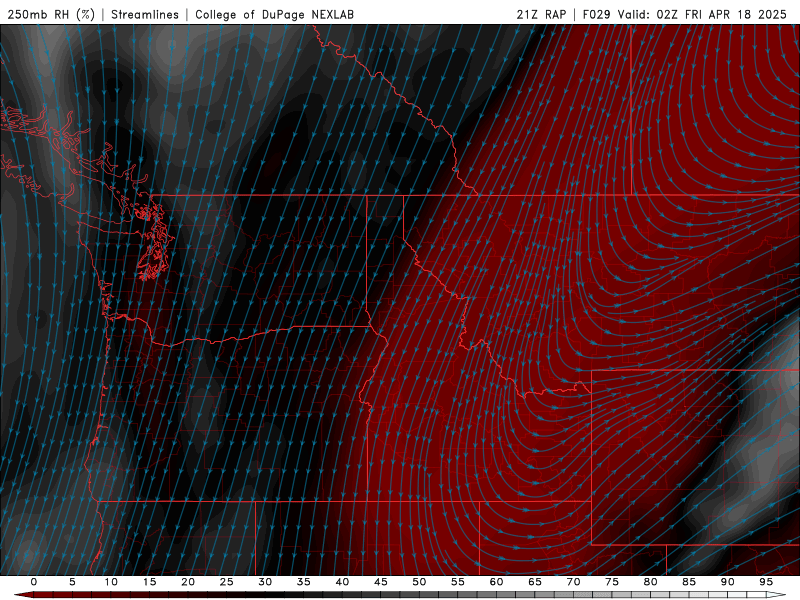Image resolution: width=800 pixels, height=600 pixels.
Task: Click the colorbar tick label reading exactly '5'
Action: tap(72, 582)
